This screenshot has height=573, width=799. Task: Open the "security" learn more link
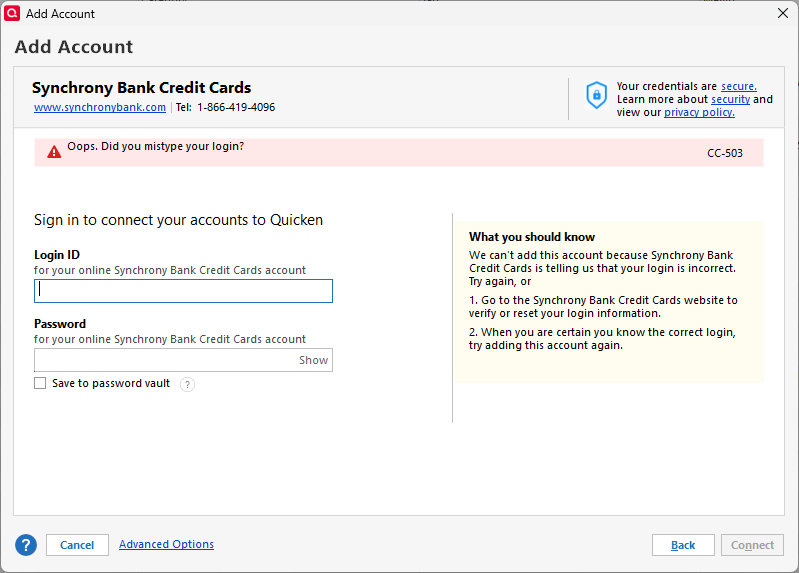click(730, 99)
